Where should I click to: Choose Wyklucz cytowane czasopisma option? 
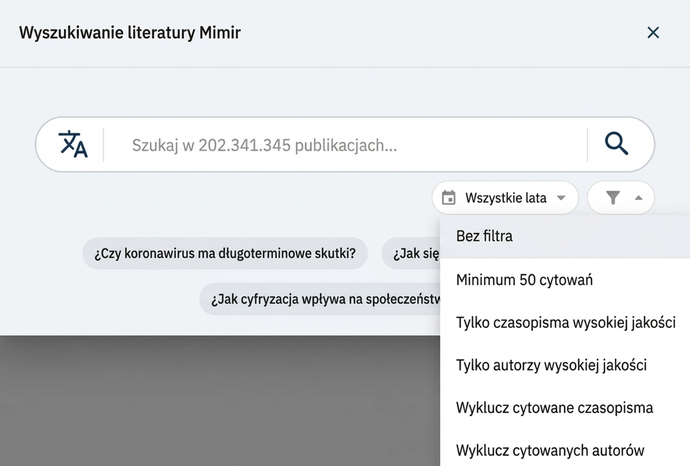tap(565, 408)
